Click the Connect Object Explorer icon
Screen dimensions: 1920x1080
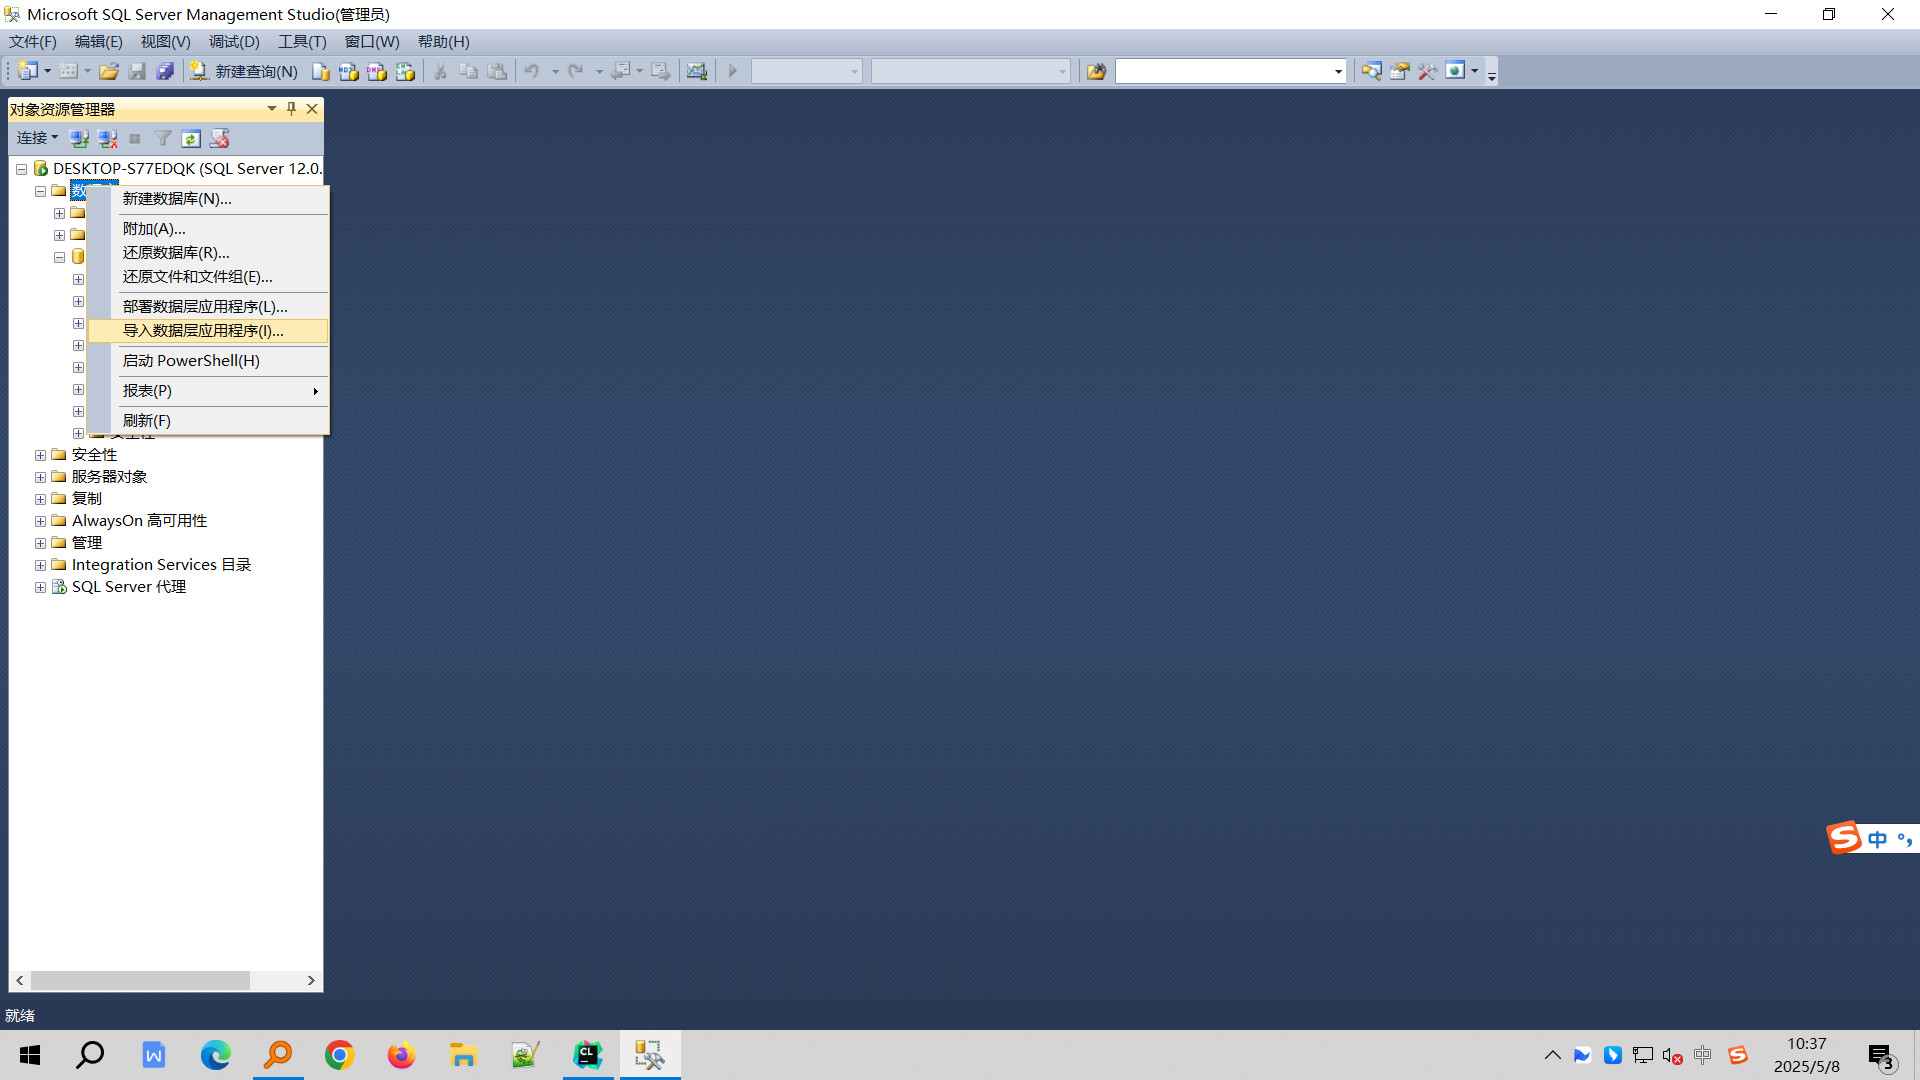79,138
